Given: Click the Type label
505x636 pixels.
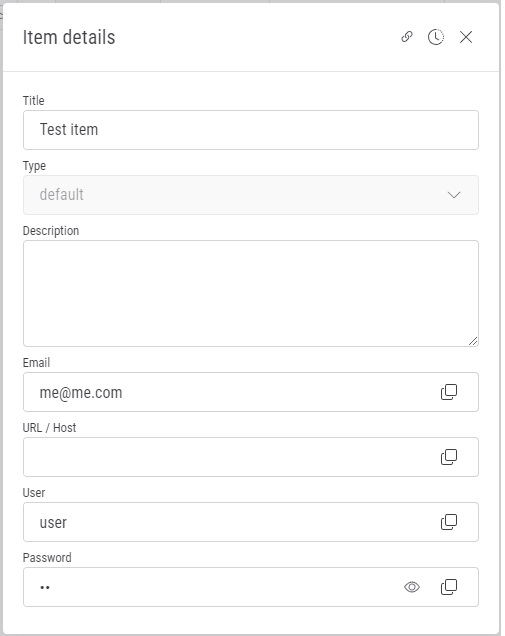Looking at the screenshot, I should (x=34, y=165).
